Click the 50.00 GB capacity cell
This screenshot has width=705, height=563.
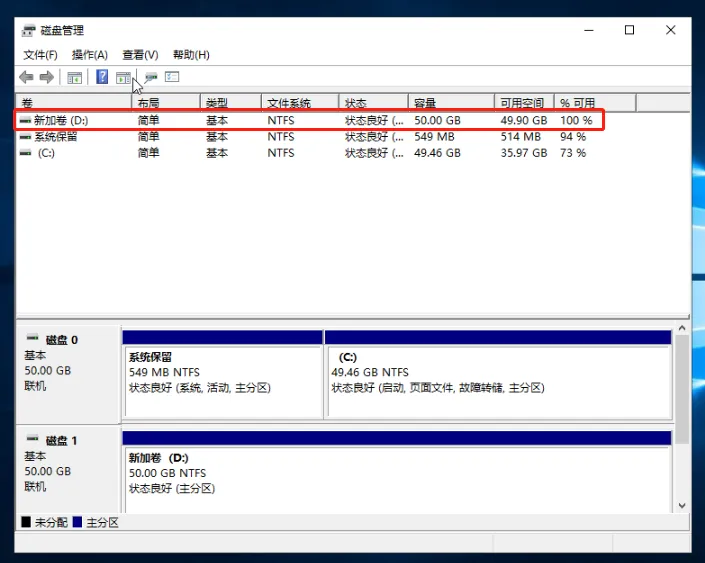coord(437,121)
